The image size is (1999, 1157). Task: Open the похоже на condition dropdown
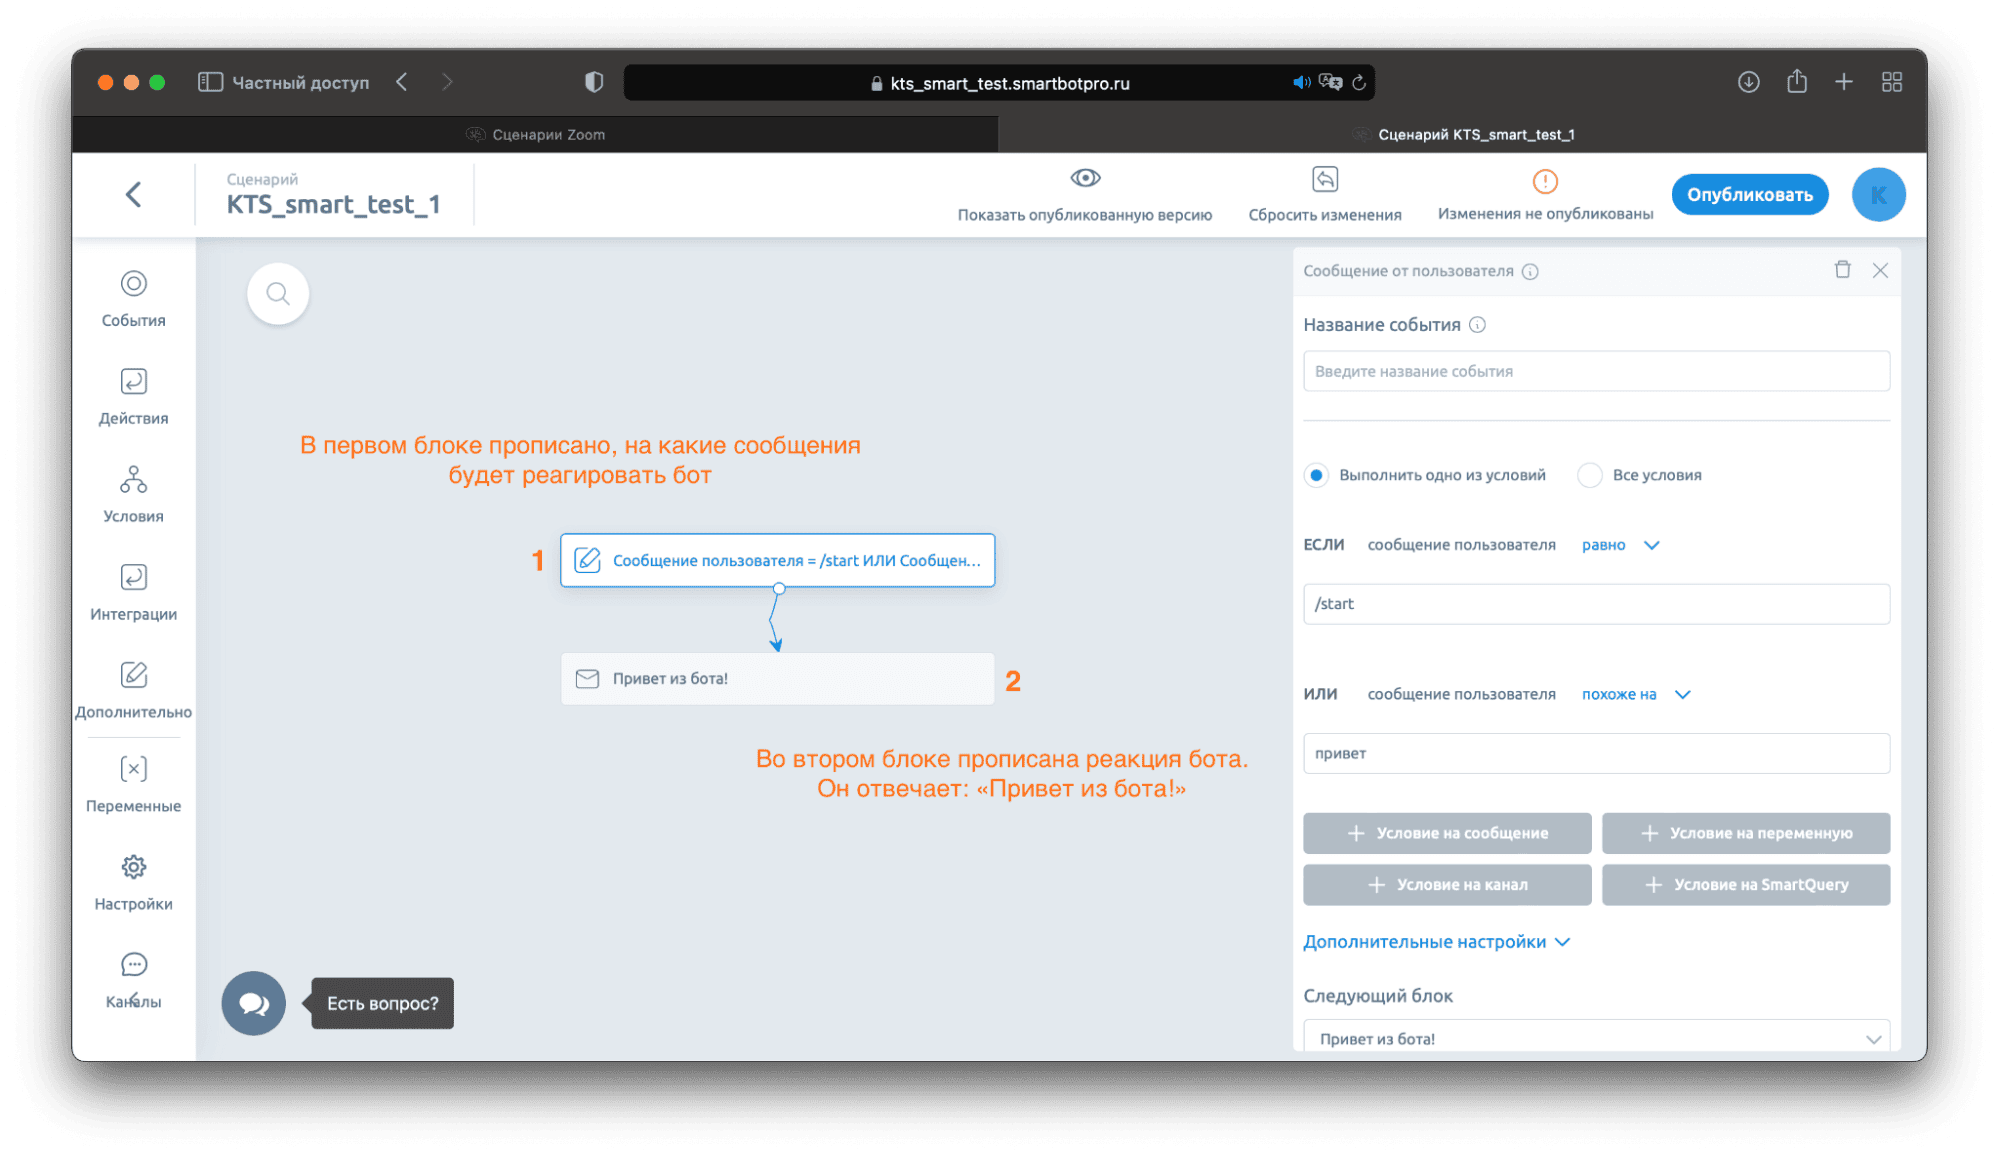(1635, 694)
